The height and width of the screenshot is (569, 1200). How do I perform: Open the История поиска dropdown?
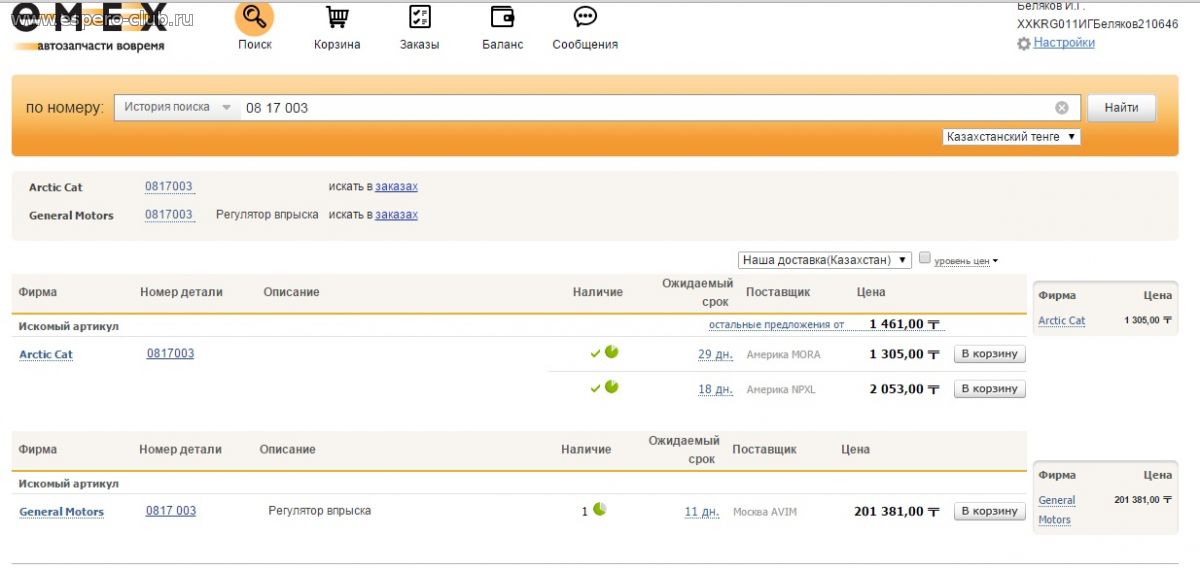(178, 107)
